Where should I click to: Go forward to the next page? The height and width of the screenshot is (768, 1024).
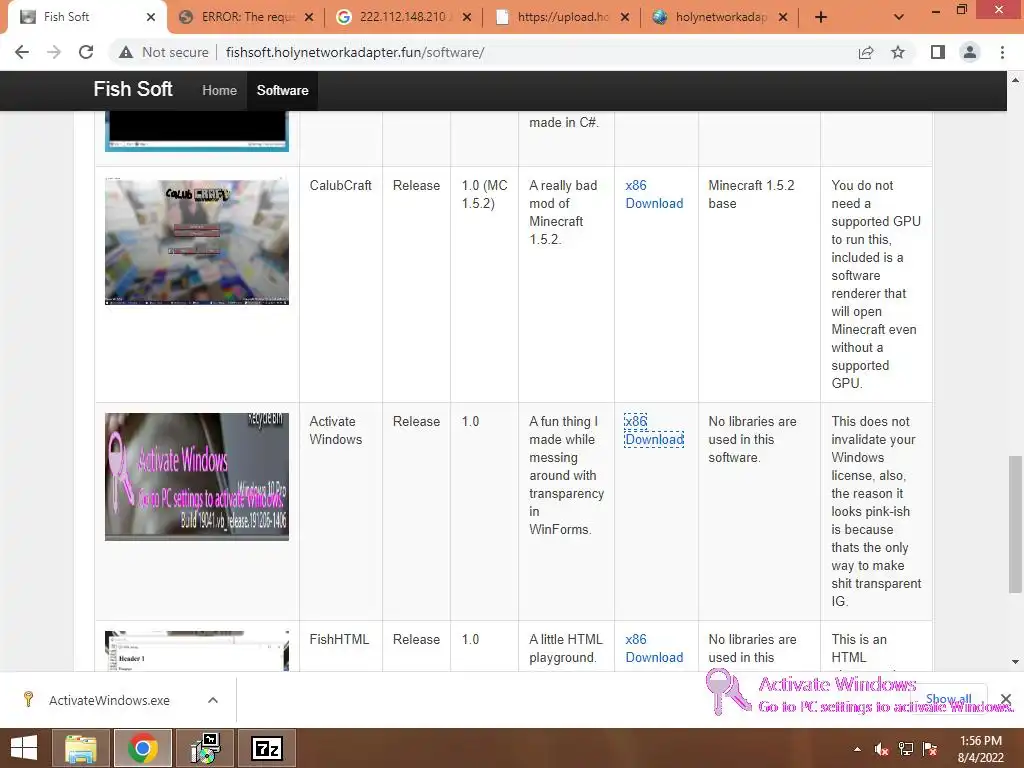click(54, 52)
